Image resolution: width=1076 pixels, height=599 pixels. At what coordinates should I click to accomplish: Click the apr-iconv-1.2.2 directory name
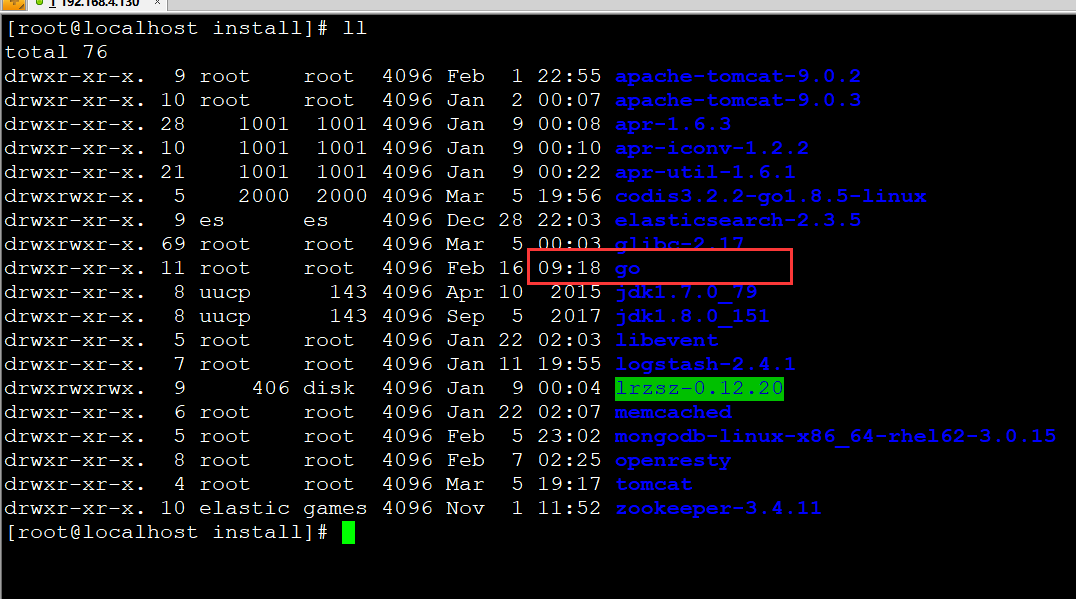tap(712, 148)
